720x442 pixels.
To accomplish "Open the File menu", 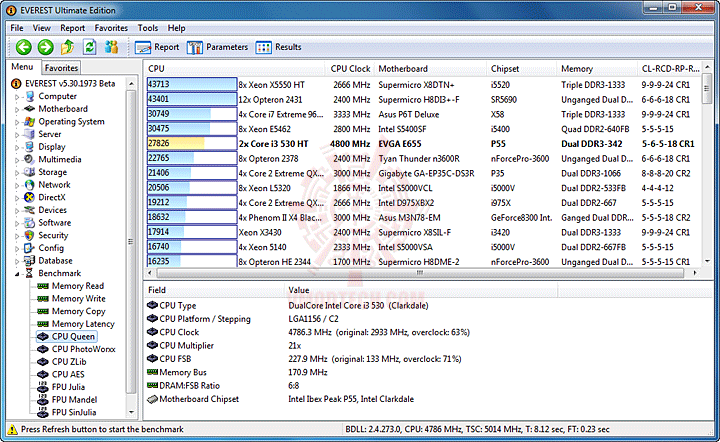I will coord(17,28).
